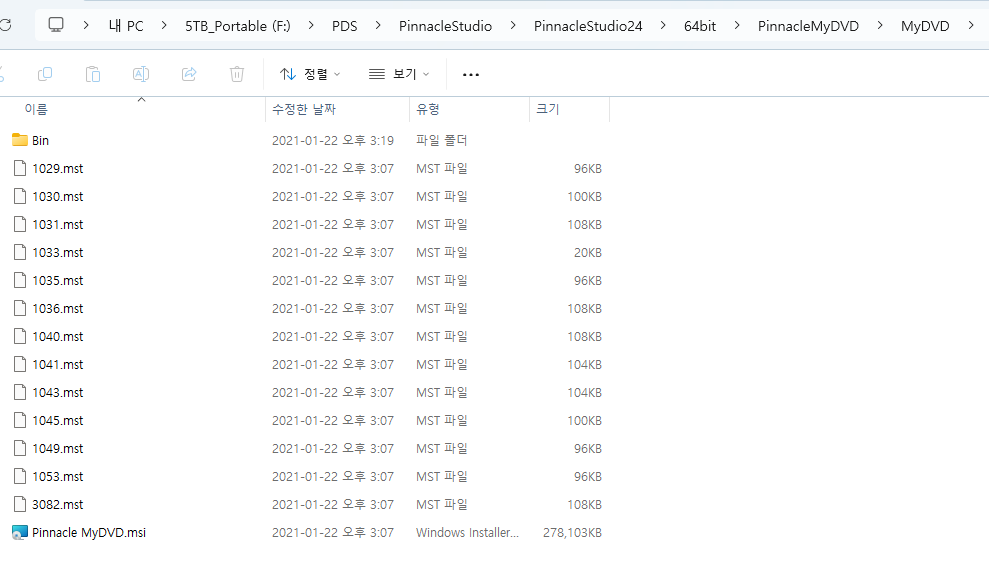
Task: Go to the 64bit breadcrumb
Action: [x=700, y=26]
